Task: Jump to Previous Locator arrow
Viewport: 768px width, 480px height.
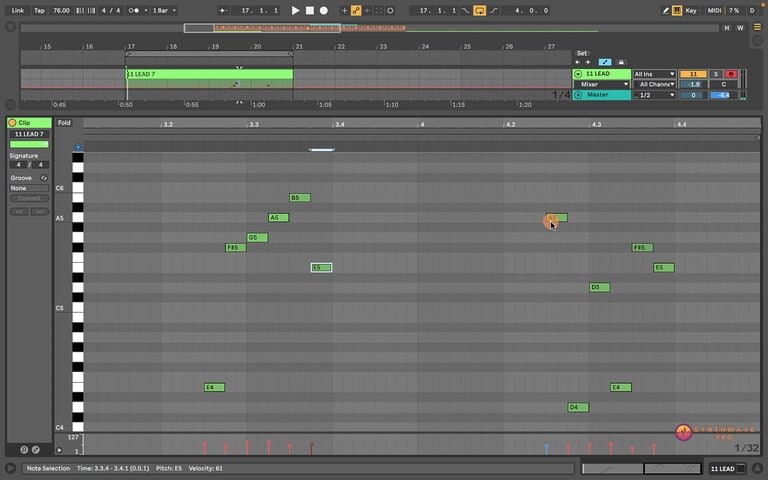Action: [x=577, y=62]
